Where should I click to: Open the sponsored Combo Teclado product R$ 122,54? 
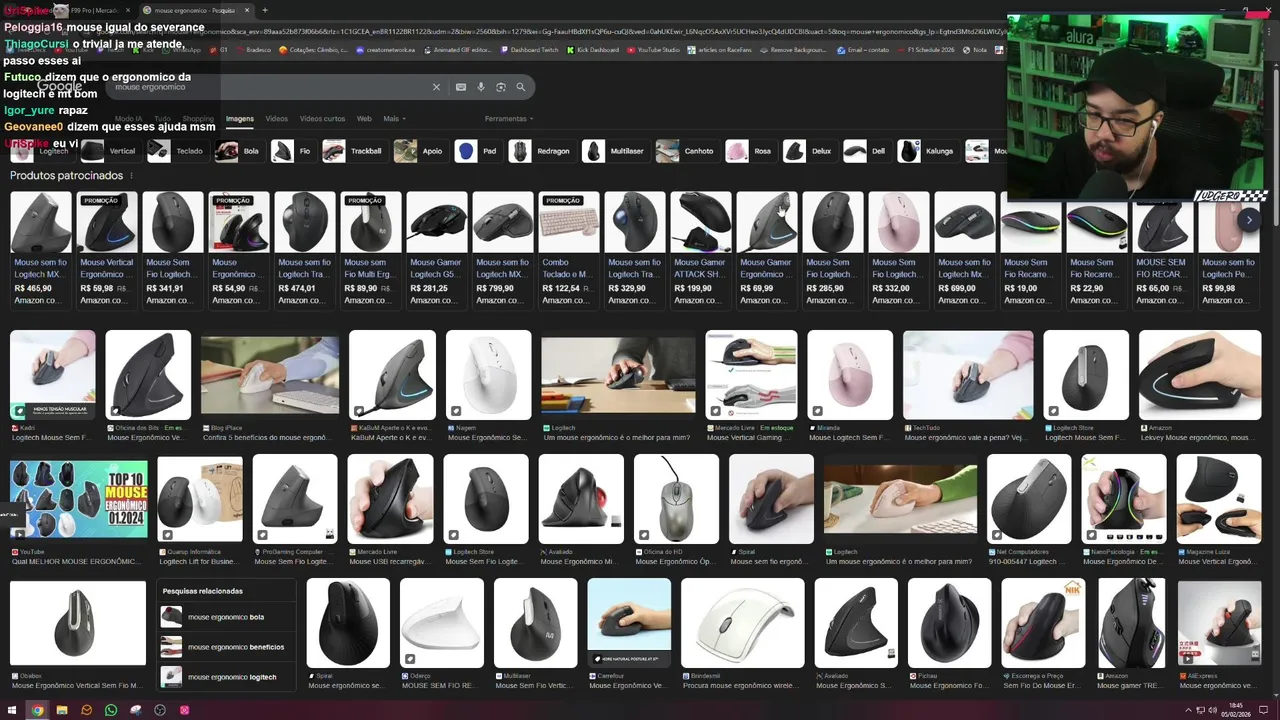pyautogui.click(x=569, y=250)
